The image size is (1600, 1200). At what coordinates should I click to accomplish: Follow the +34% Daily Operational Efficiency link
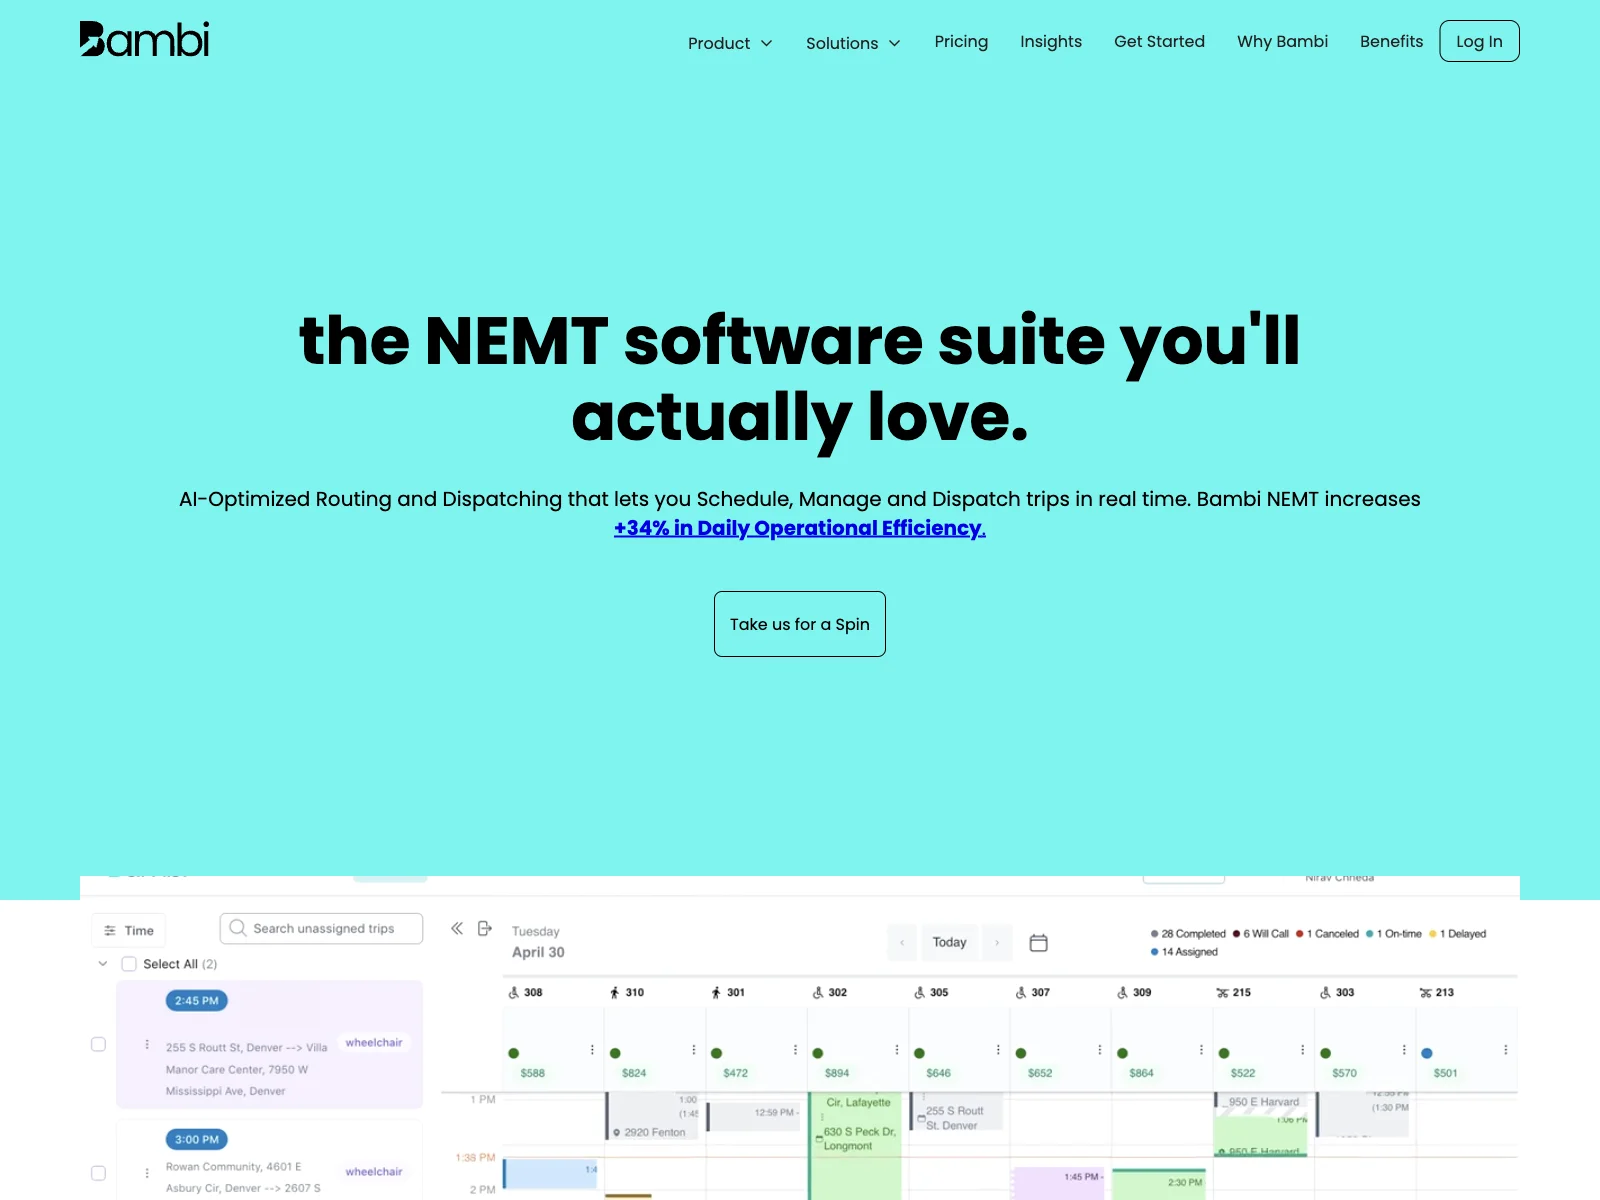point(800,528)
